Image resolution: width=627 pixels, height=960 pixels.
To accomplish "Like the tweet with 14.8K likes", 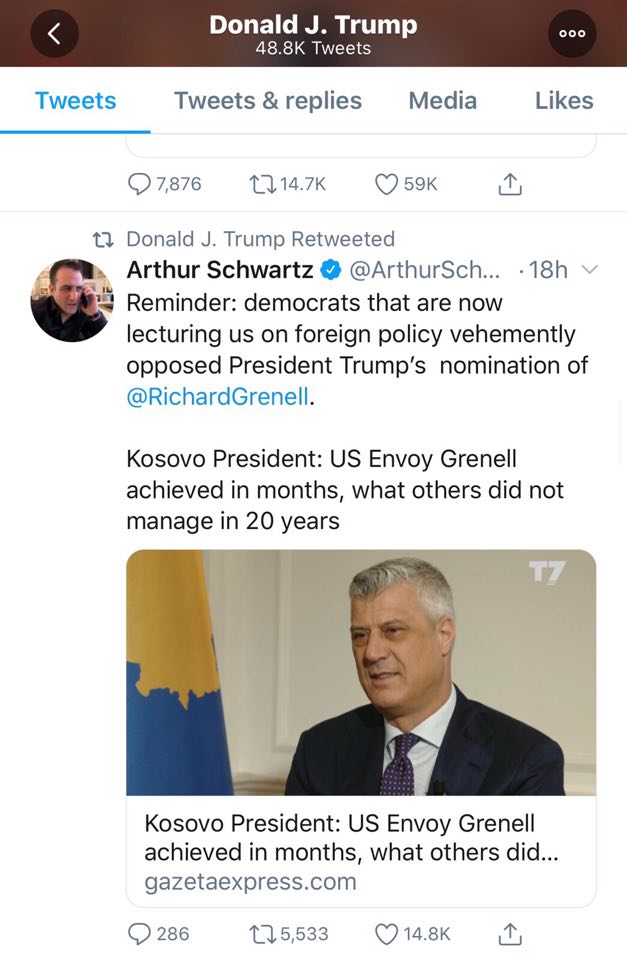I will coord(386,933).
